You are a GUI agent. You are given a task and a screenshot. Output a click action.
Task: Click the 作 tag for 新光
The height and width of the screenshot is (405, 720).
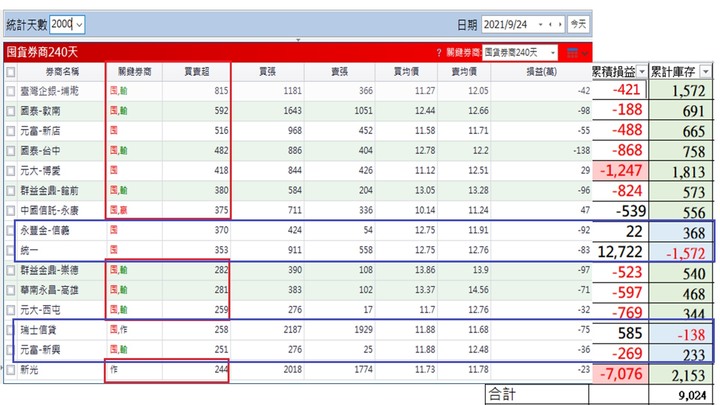coord(113,369)
